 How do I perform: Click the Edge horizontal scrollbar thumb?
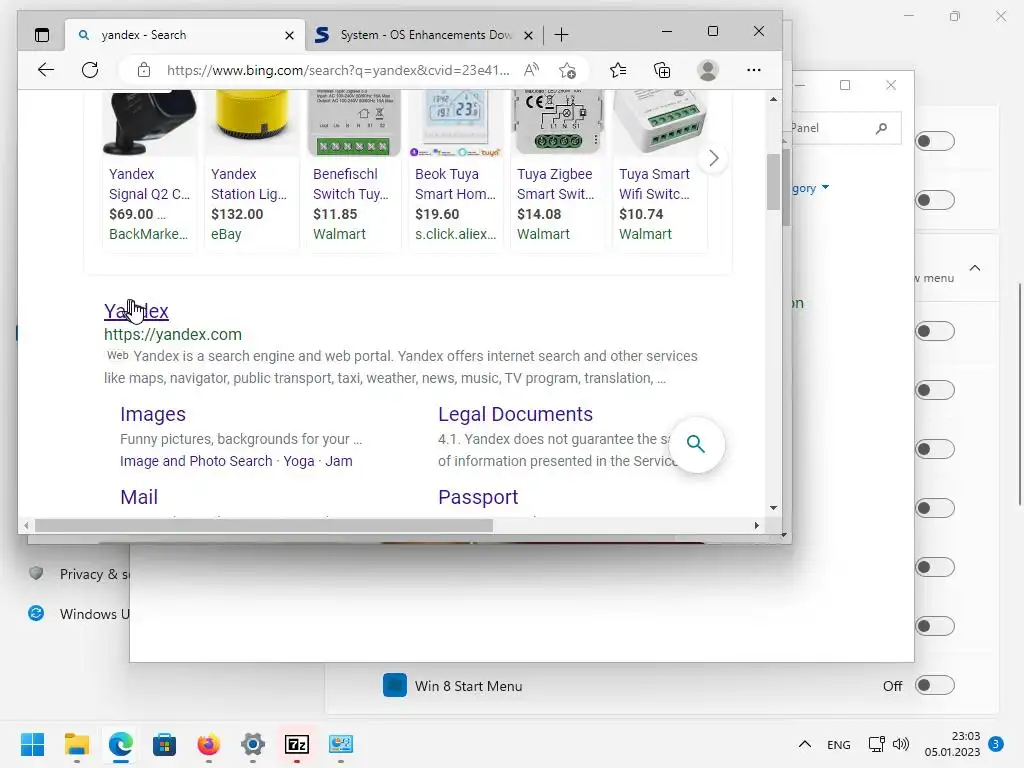264,525
